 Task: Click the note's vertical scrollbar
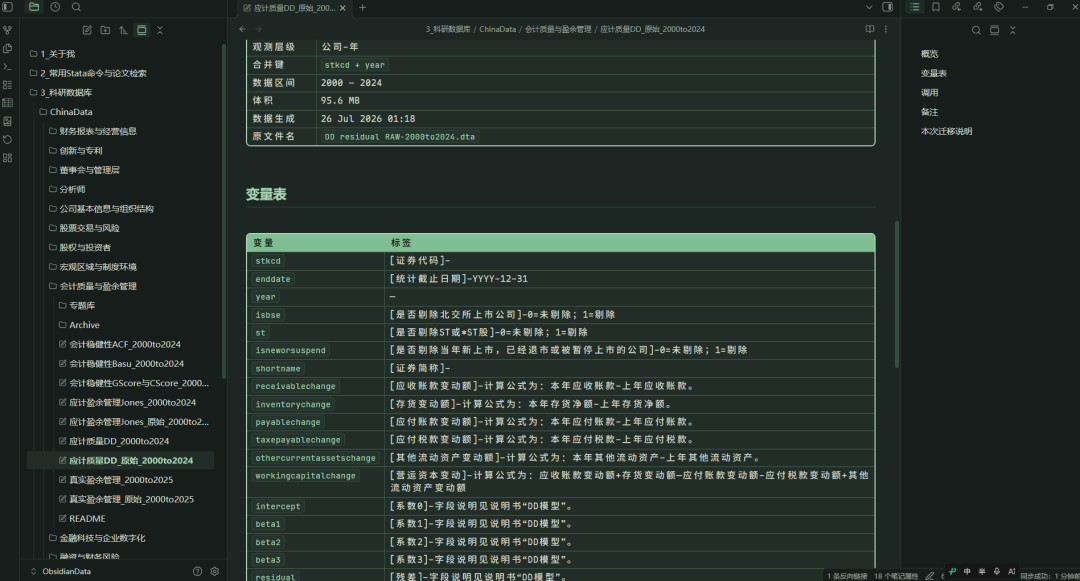pos(897,294)
